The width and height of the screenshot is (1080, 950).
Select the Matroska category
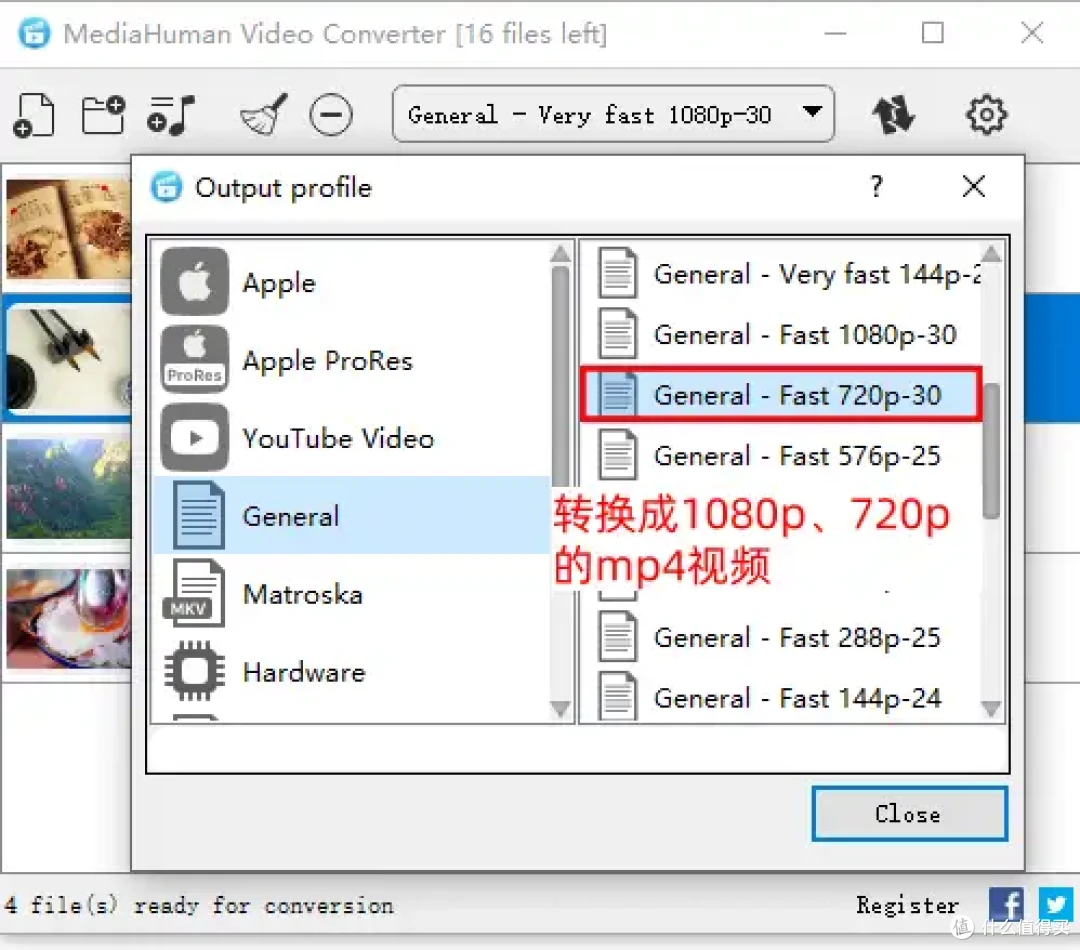(351, 594)
